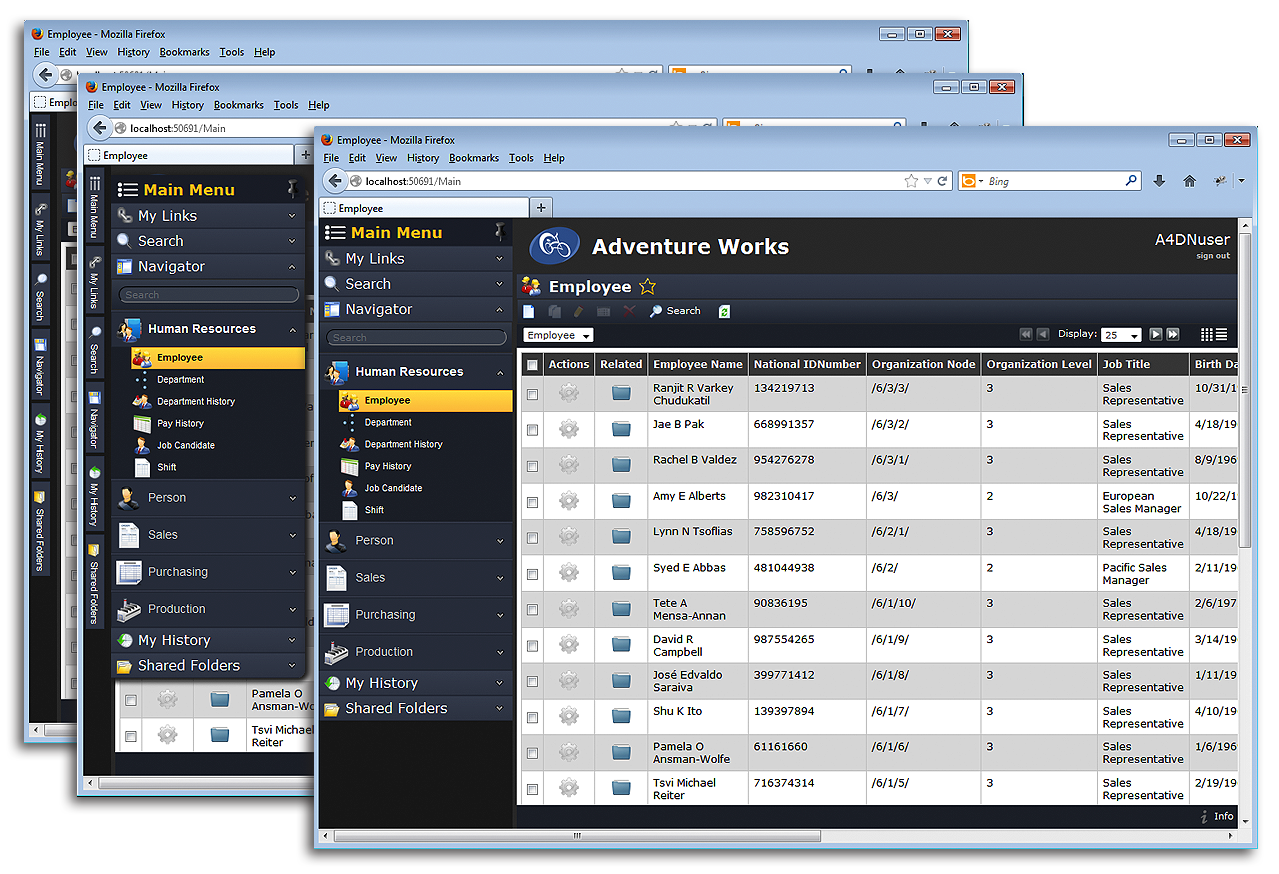The image size is (1279, 874).
Task: Open Department History in front window navigator
Action: (404, 444)
